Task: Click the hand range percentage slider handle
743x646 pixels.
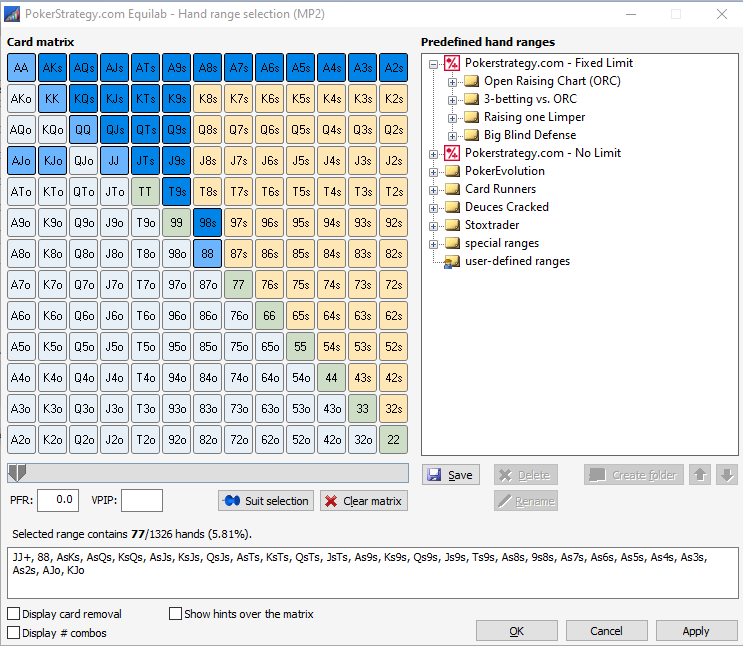Action: click(16, 472)
